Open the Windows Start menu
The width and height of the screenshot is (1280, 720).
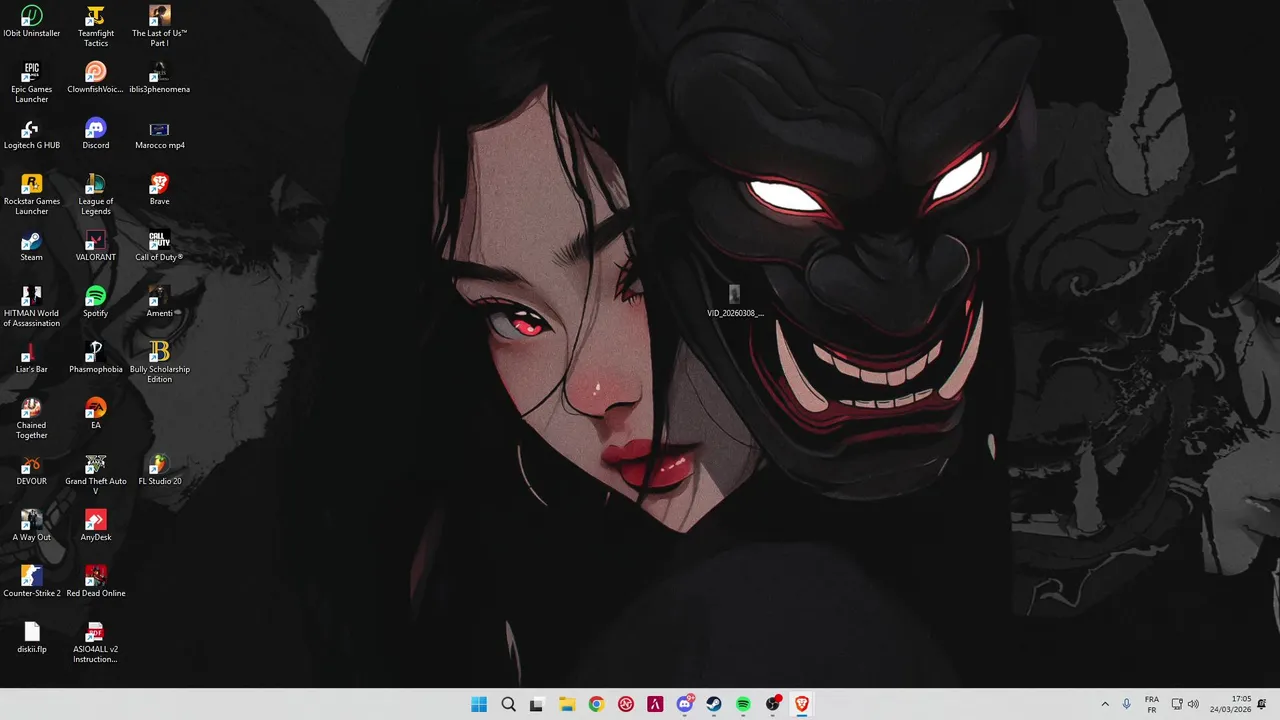479,704
